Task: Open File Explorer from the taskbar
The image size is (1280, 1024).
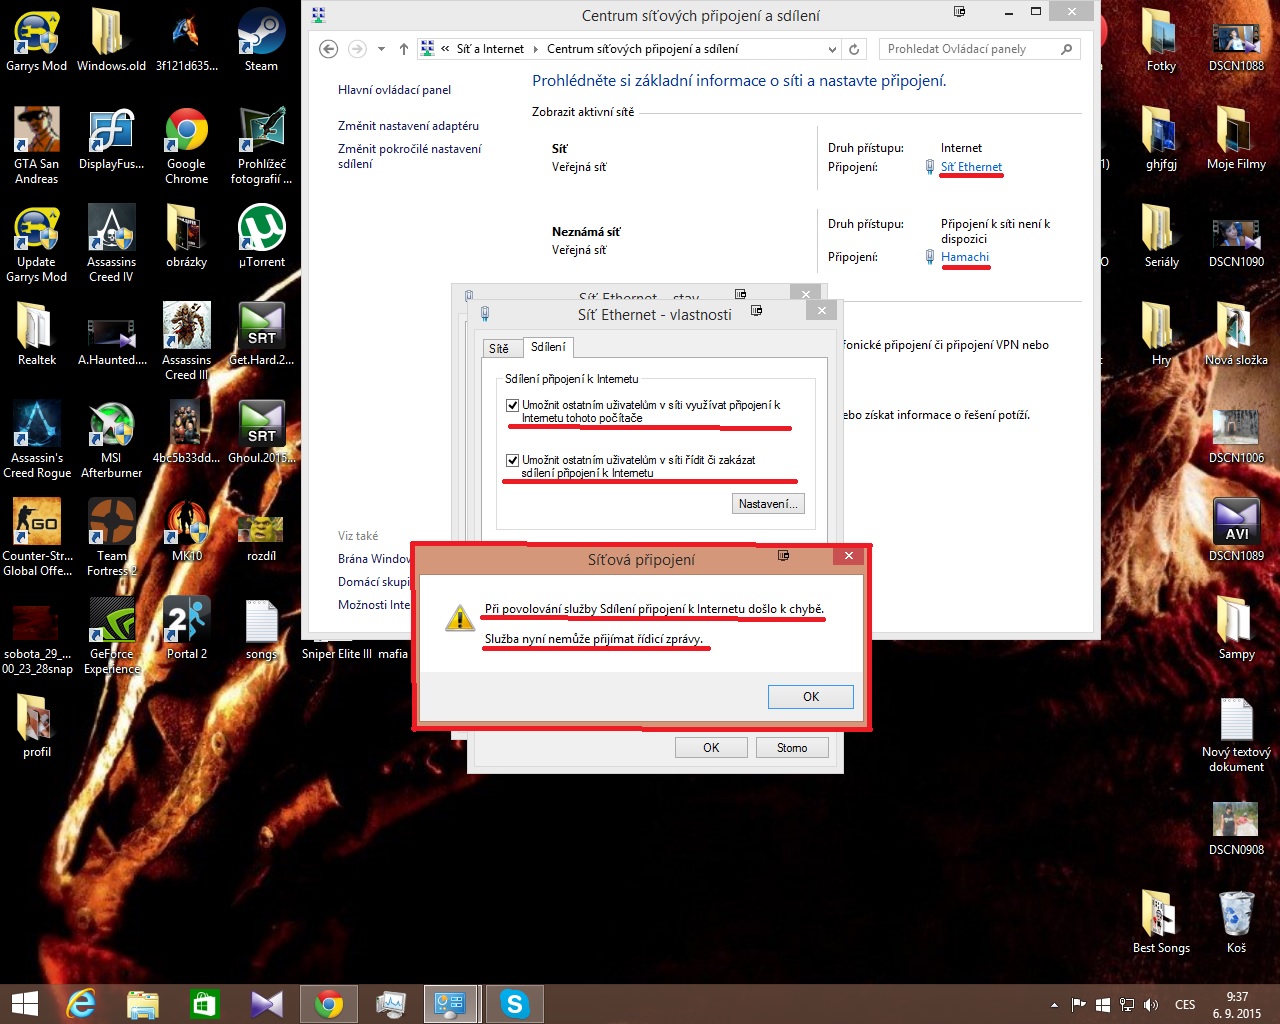Action: [x=142, y=1004]
